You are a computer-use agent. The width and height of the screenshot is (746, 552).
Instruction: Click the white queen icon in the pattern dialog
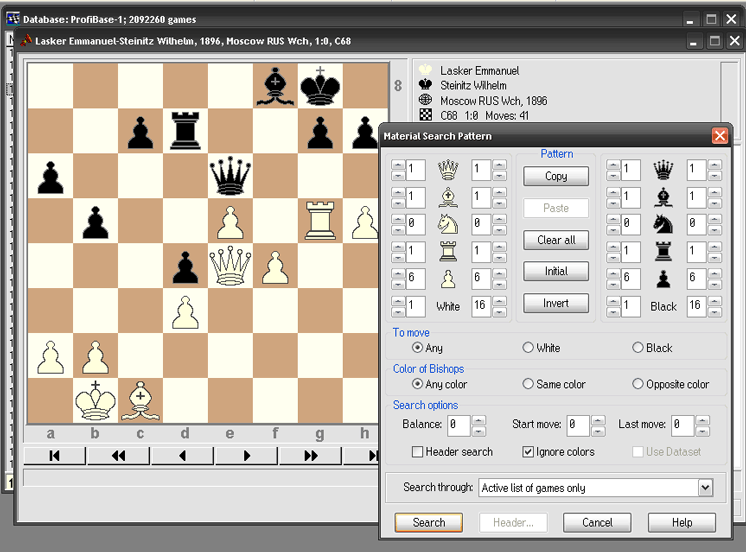click(448, 169)
